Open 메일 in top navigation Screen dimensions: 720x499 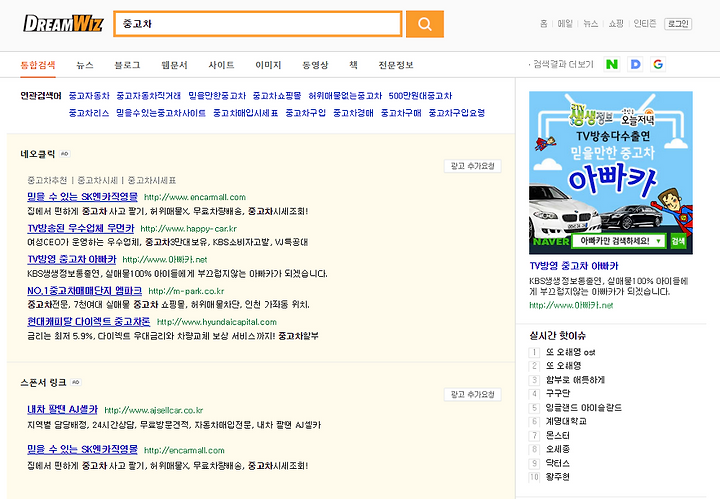[x=565, y=23]
